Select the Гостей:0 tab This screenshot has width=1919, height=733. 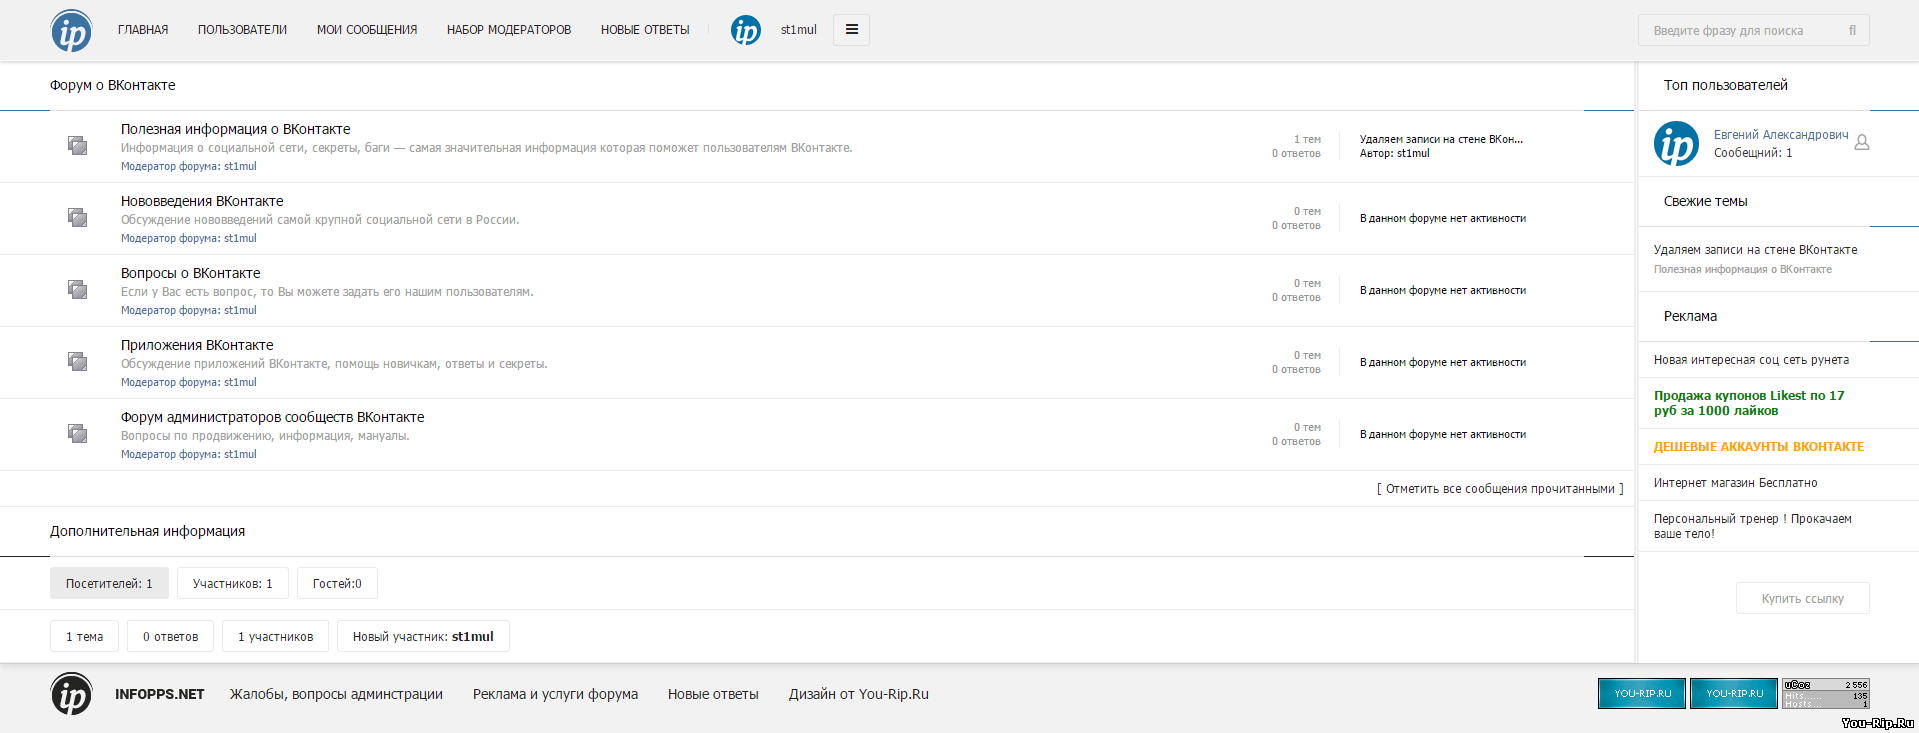[x=337, y=583]
